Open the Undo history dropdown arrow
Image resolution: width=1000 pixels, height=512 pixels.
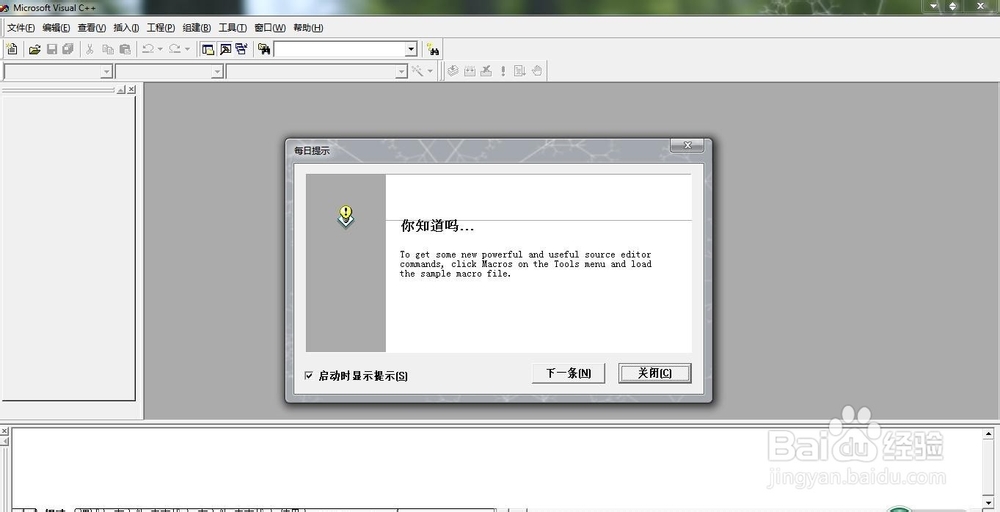(159, 49)
